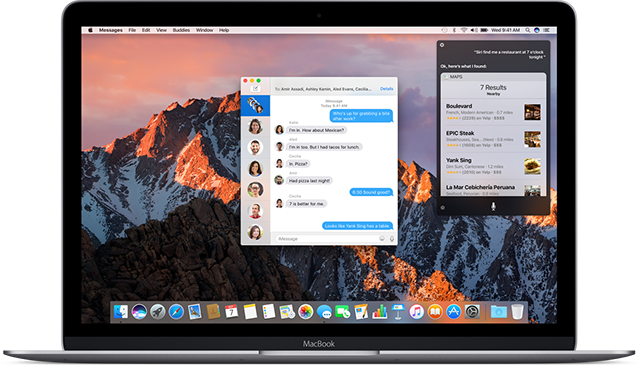Open Launchpad rocket icon in Dock
Screen dimensions: 640x366
158,312
